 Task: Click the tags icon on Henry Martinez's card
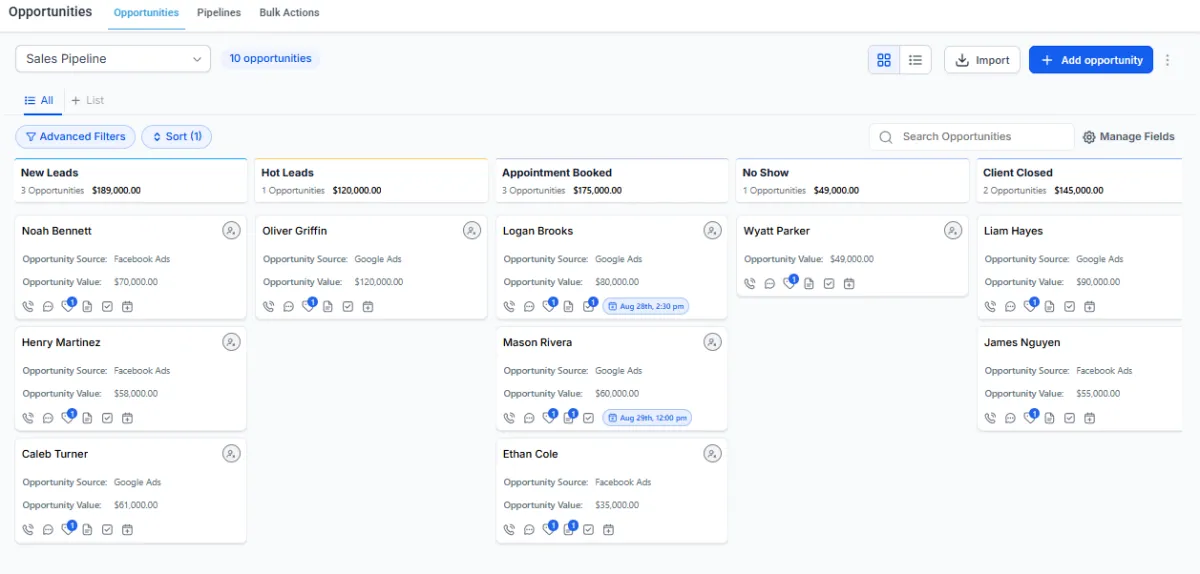click(67, 418)
